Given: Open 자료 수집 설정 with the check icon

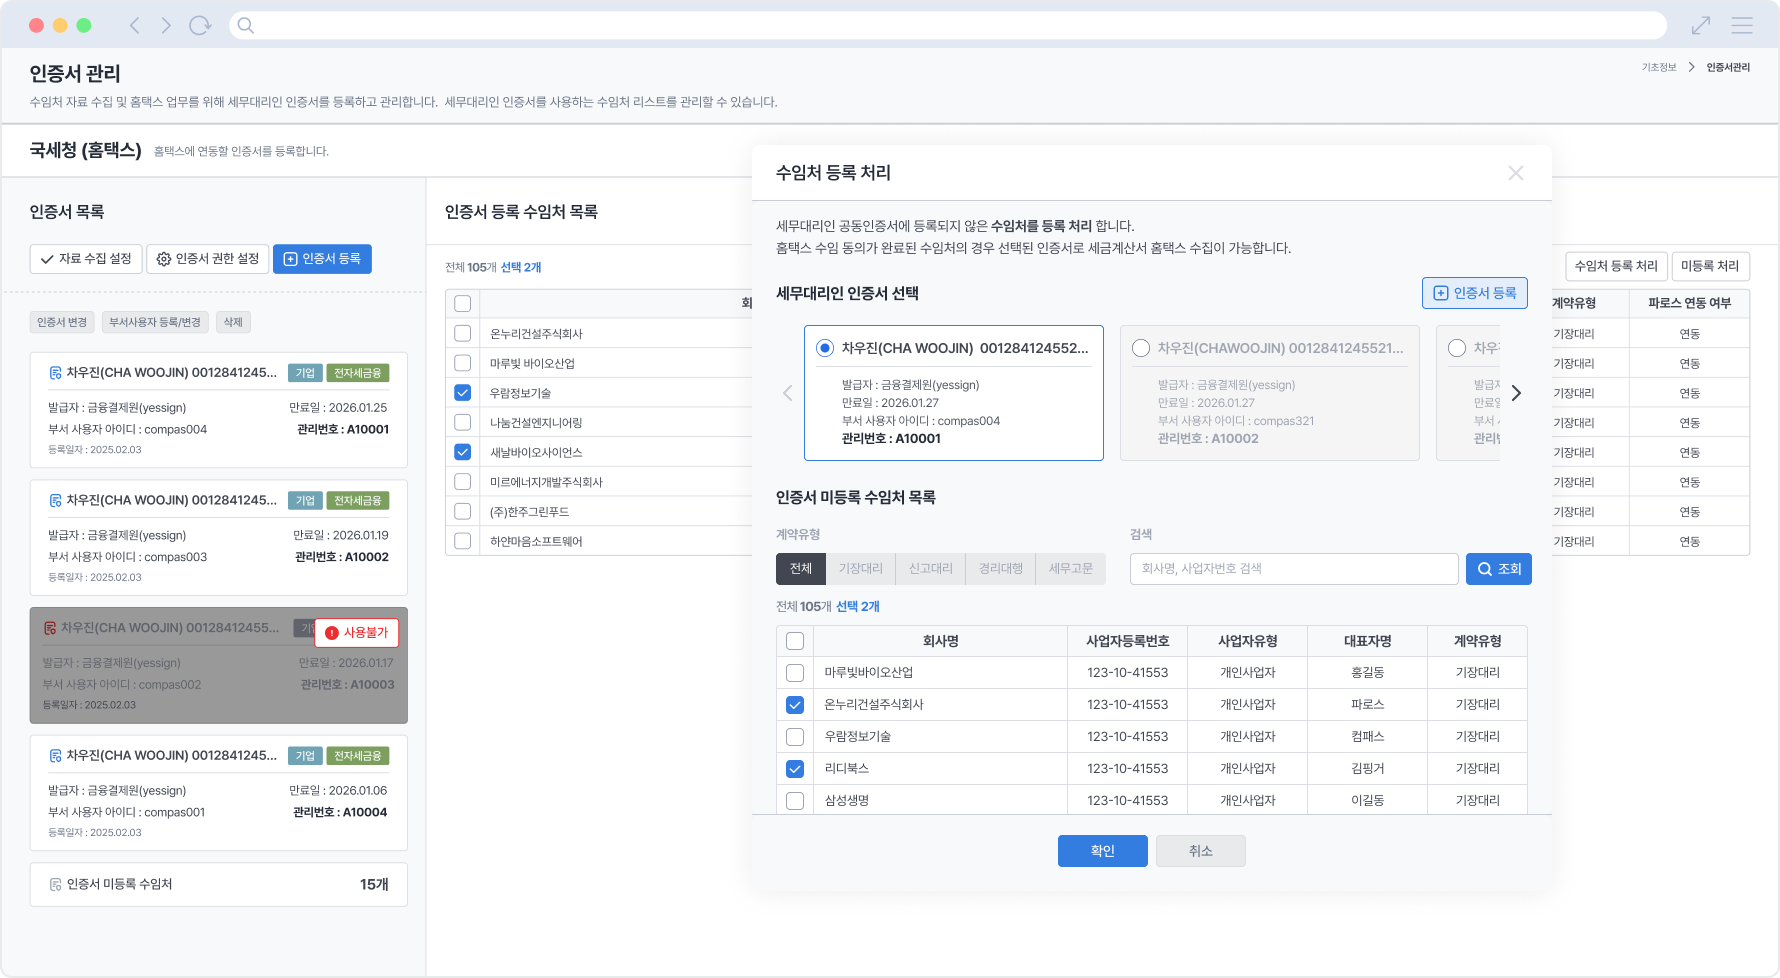Looking at the screenshot, I should [85, 258].
